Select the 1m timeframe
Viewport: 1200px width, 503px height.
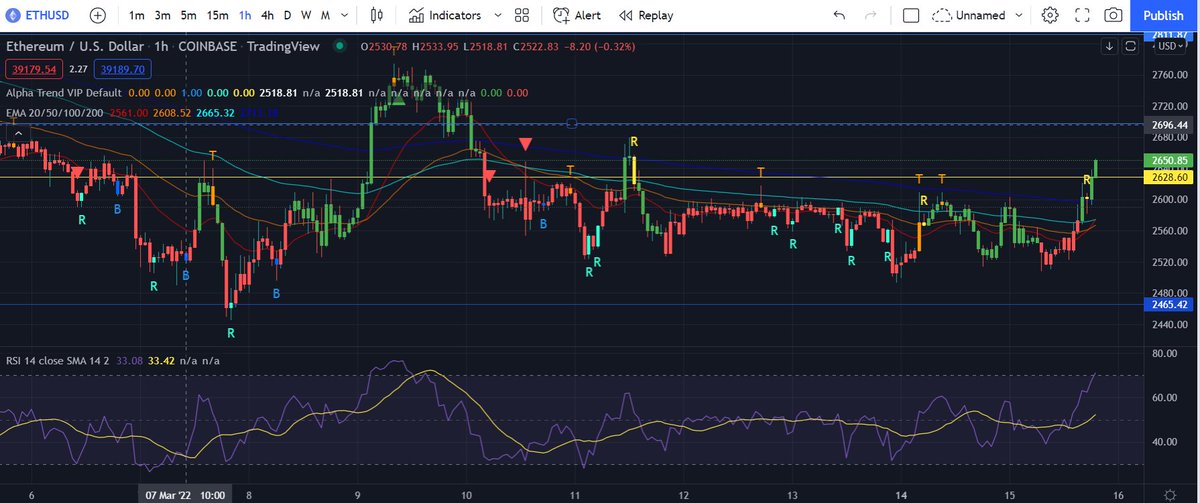click(137, 15)
